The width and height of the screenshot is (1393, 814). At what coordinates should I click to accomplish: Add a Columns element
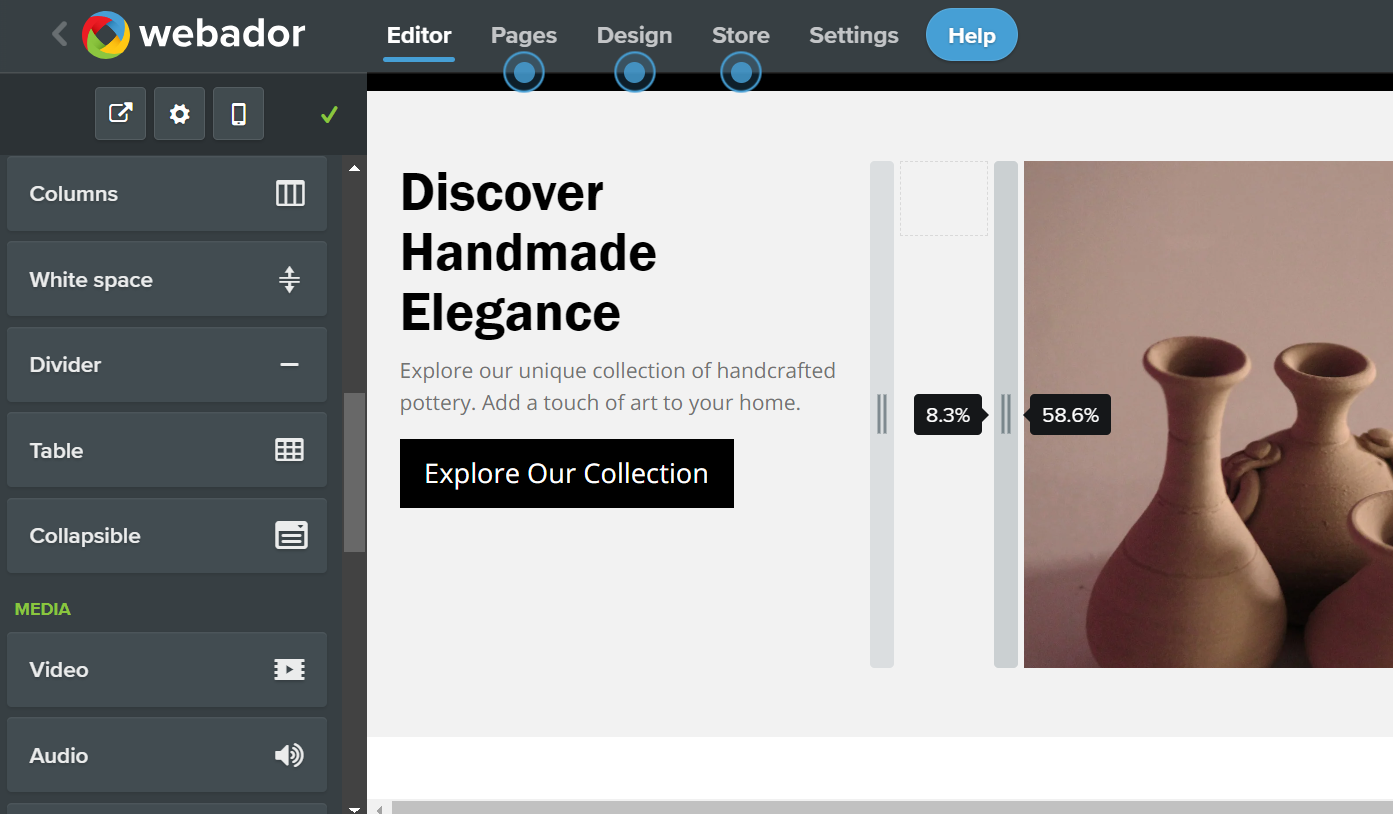point(167,194)
